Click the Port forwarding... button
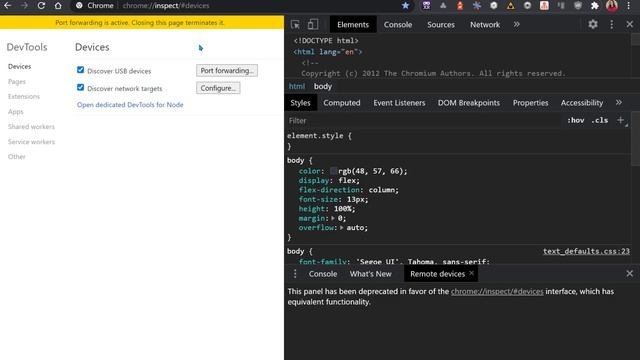640x360 pixels. [227, 70]
